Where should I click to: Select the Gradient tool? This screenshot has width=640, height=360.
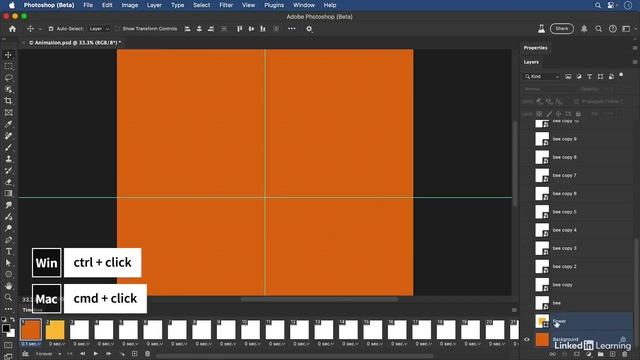coord(9,193)
